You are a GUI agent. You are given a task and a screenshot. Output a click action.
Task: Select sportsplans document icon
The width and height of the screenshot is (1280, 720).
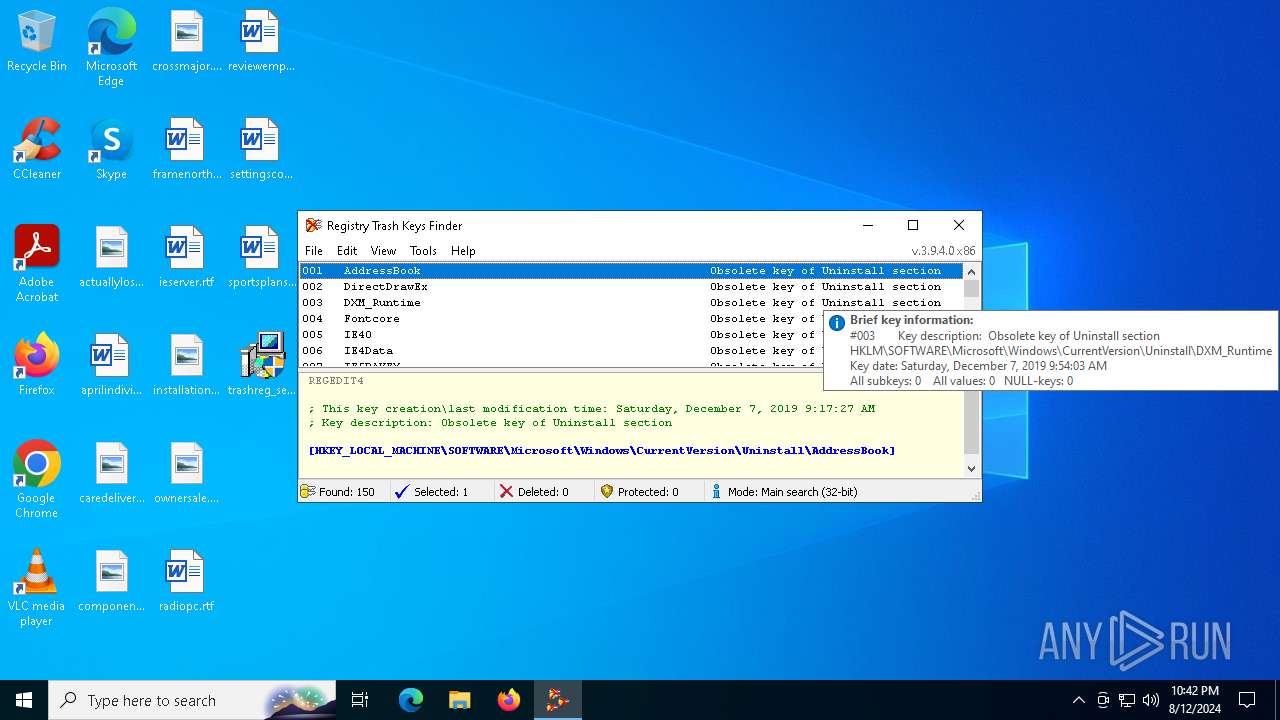[260, 258]
